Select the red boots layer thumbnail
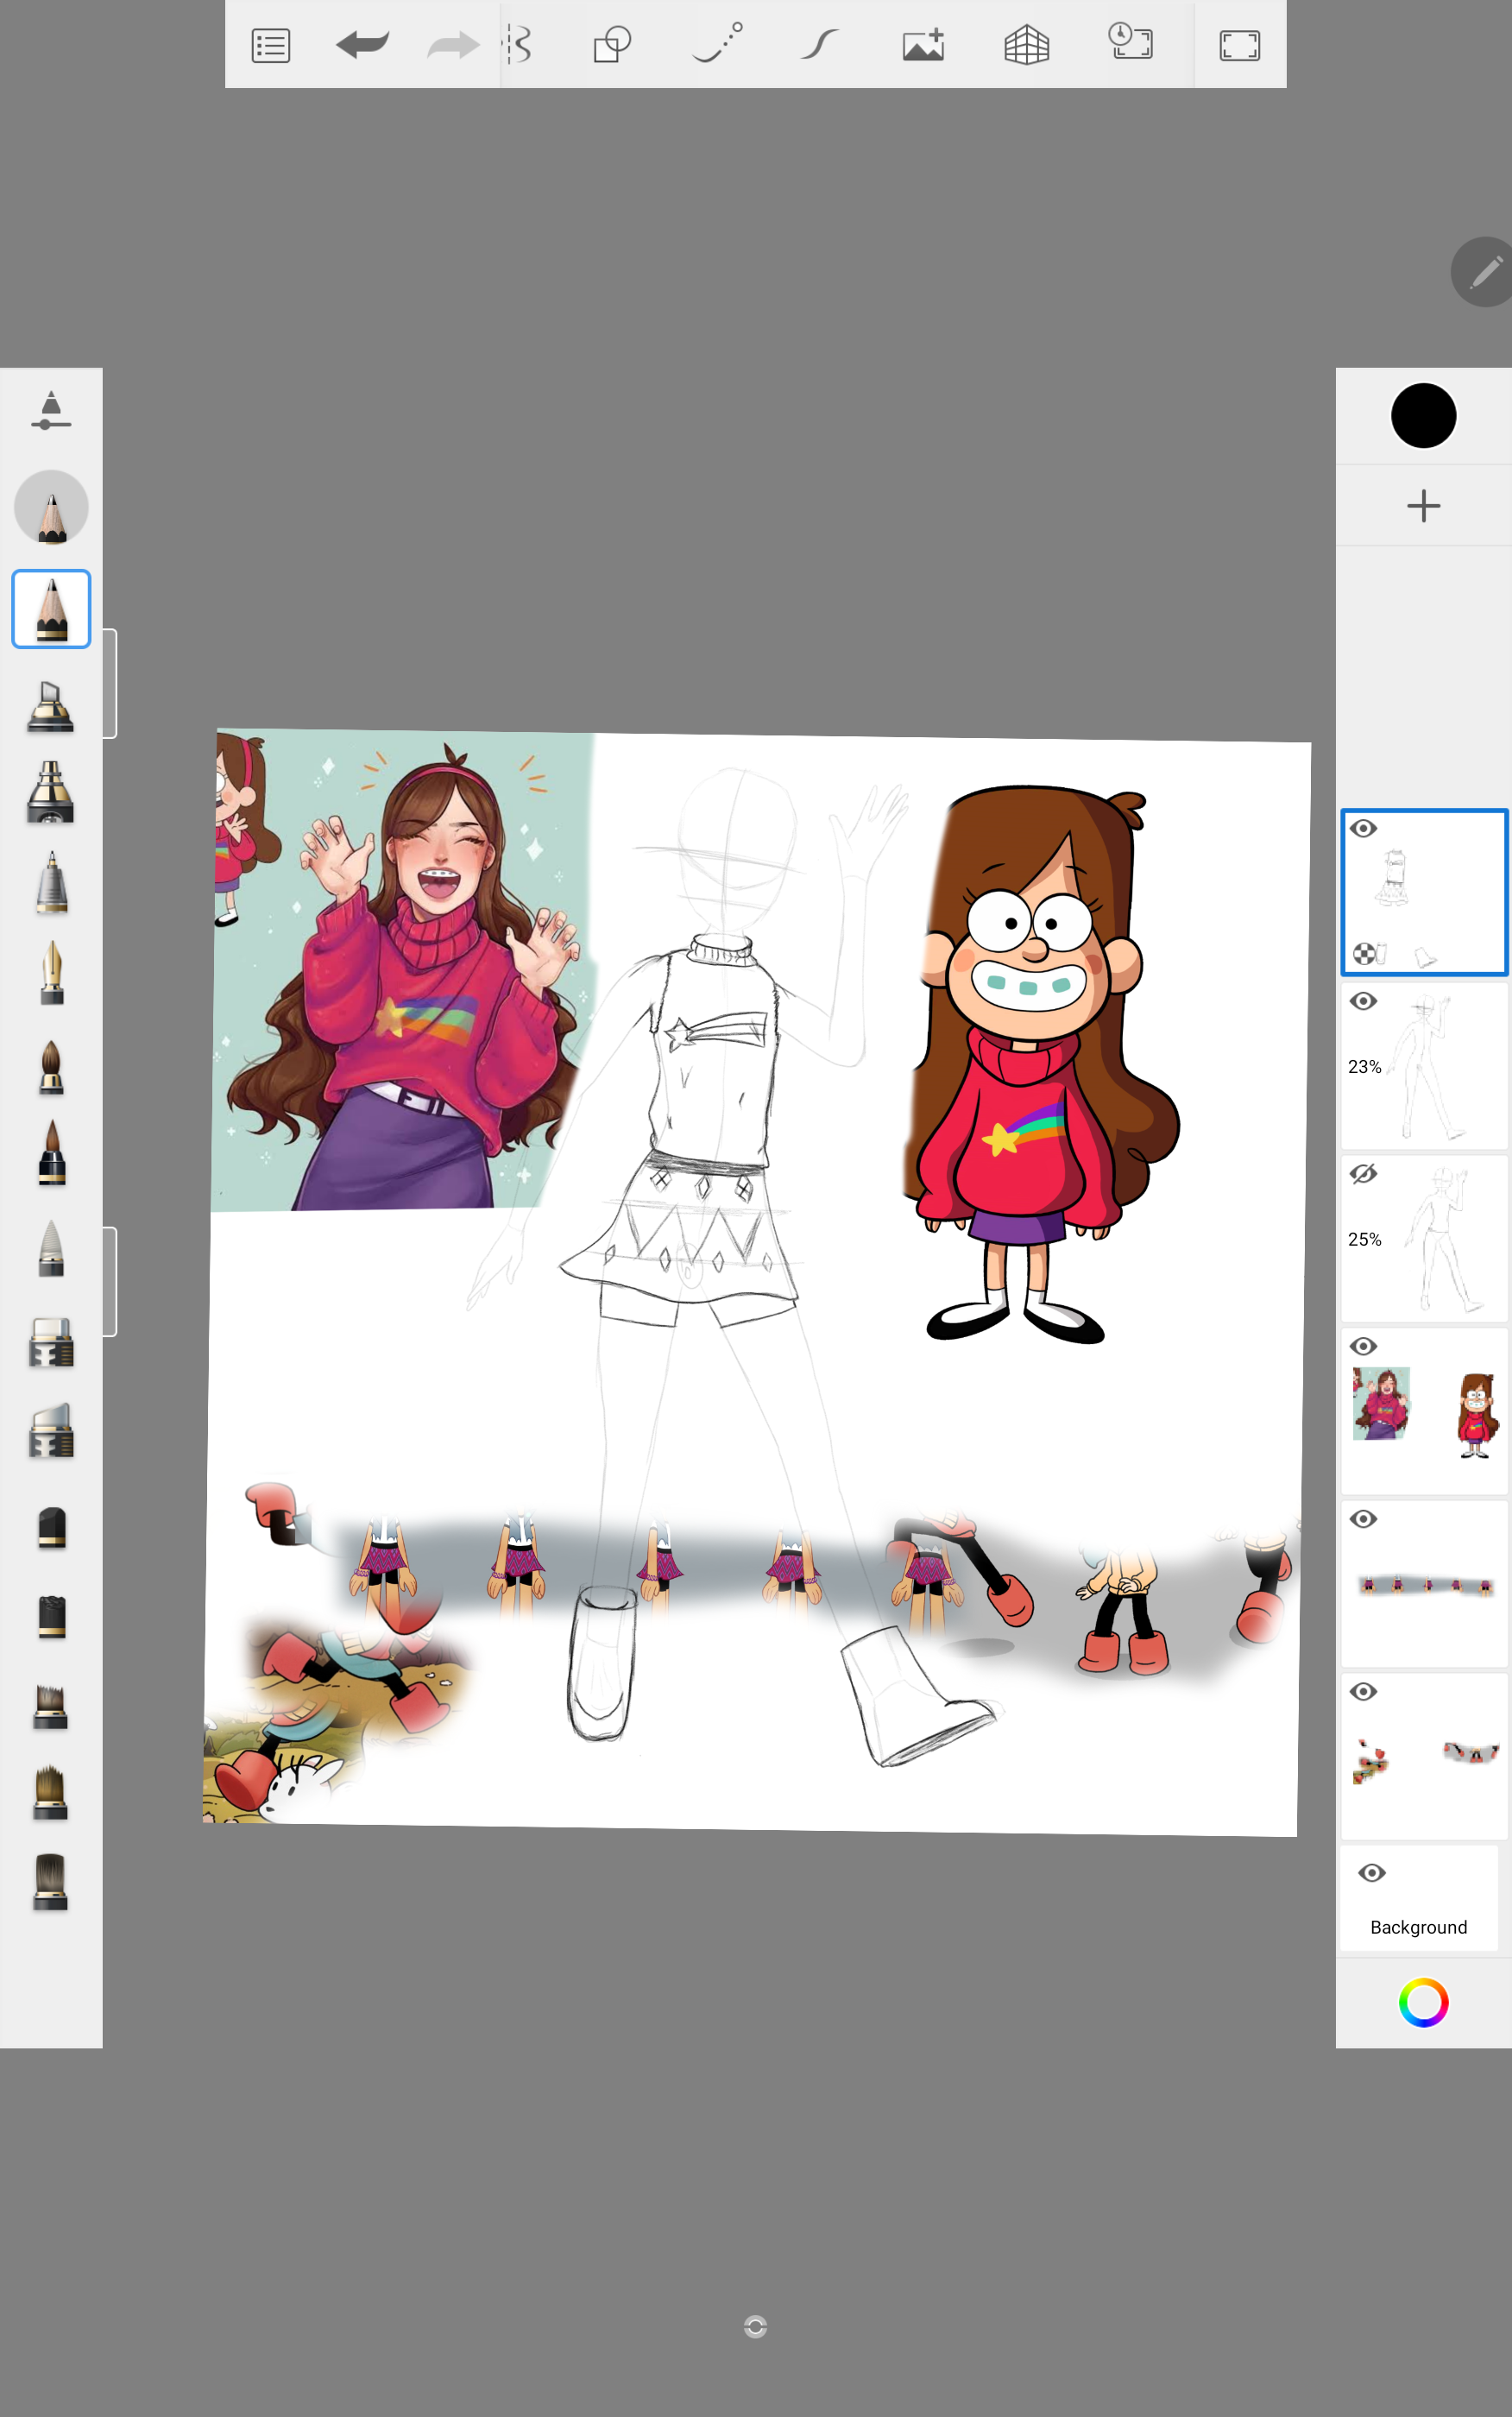Viewport: 1512px width, 2417px height. click(1424, 1756)
